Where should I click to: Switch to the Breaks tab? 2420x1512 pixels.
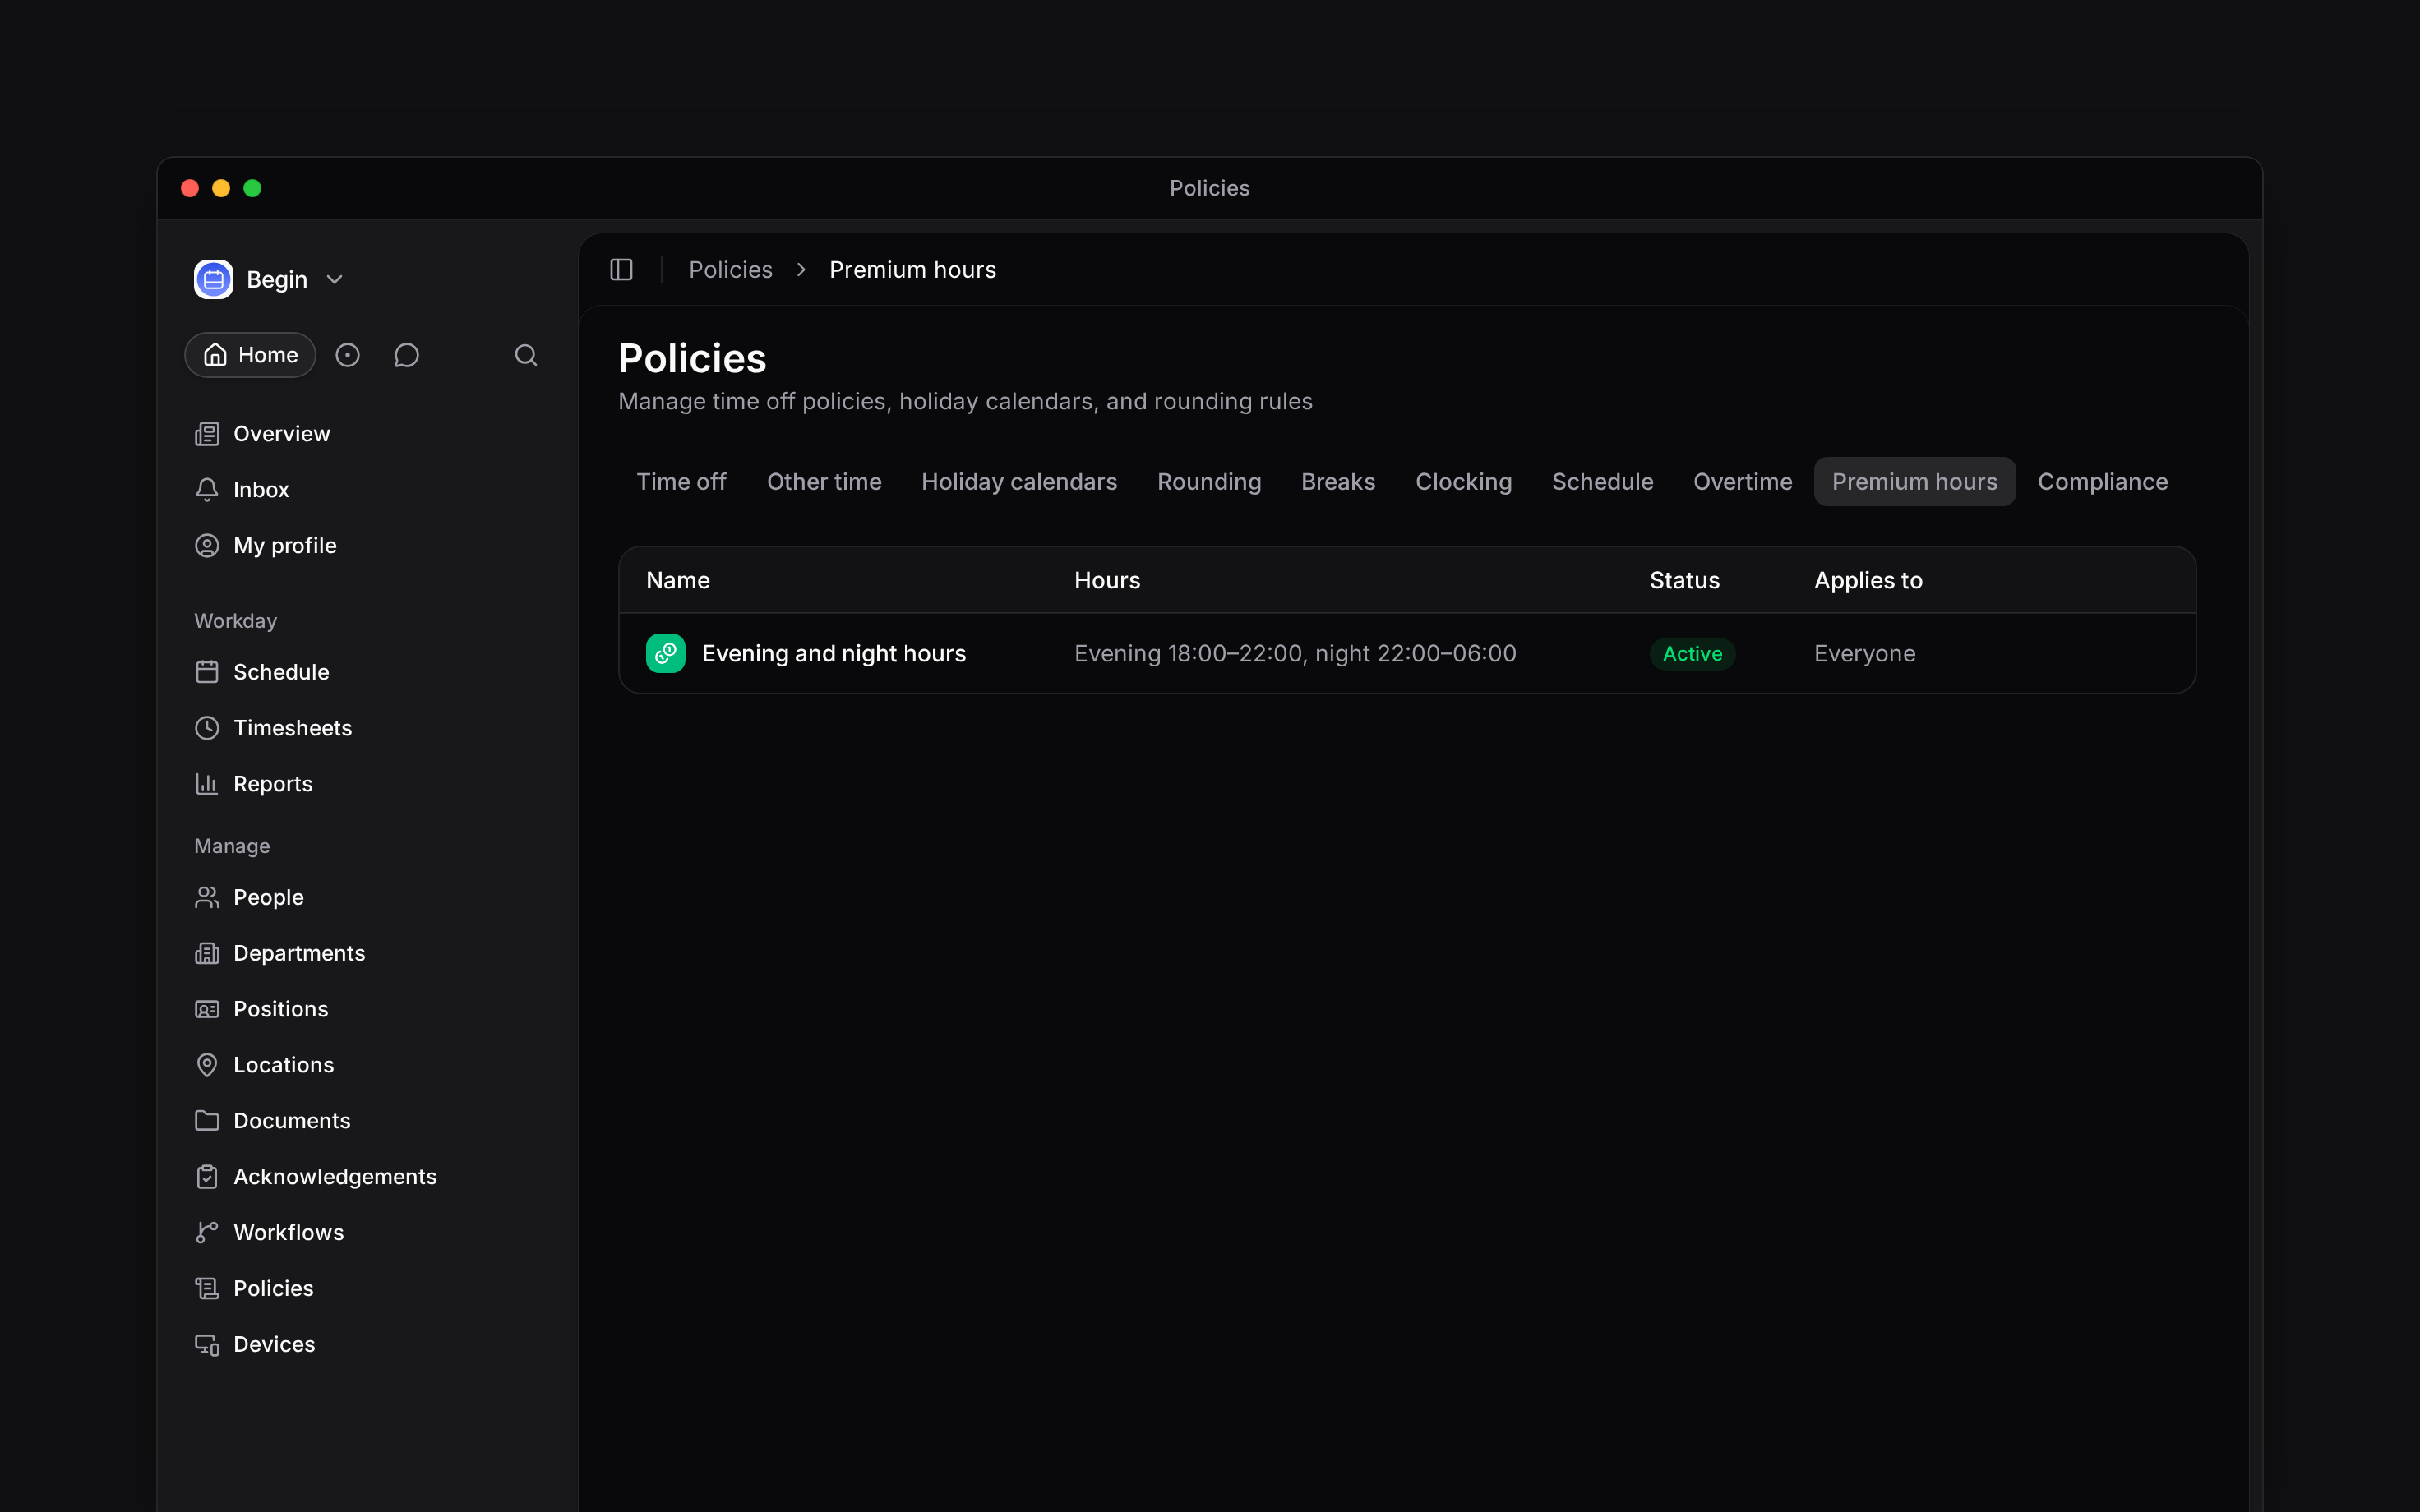pos(1338,482)
